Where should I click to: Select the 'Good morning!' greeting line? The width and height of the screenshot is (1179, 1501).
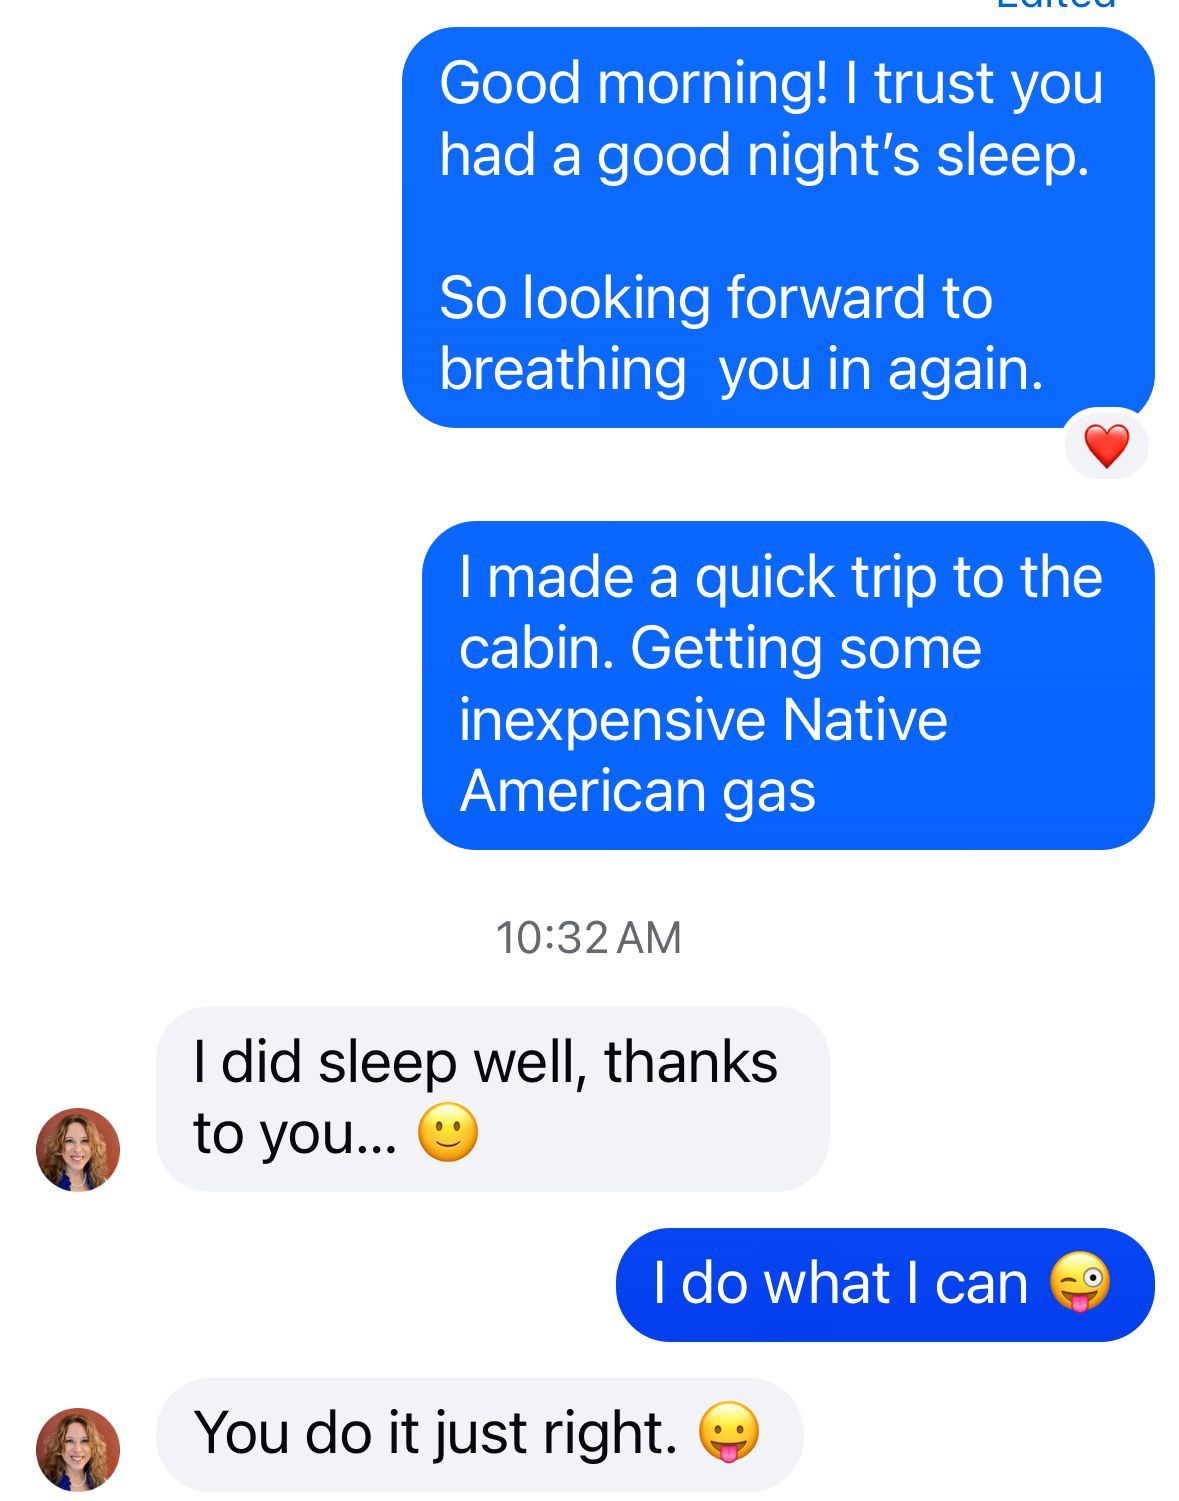[770, 83]
